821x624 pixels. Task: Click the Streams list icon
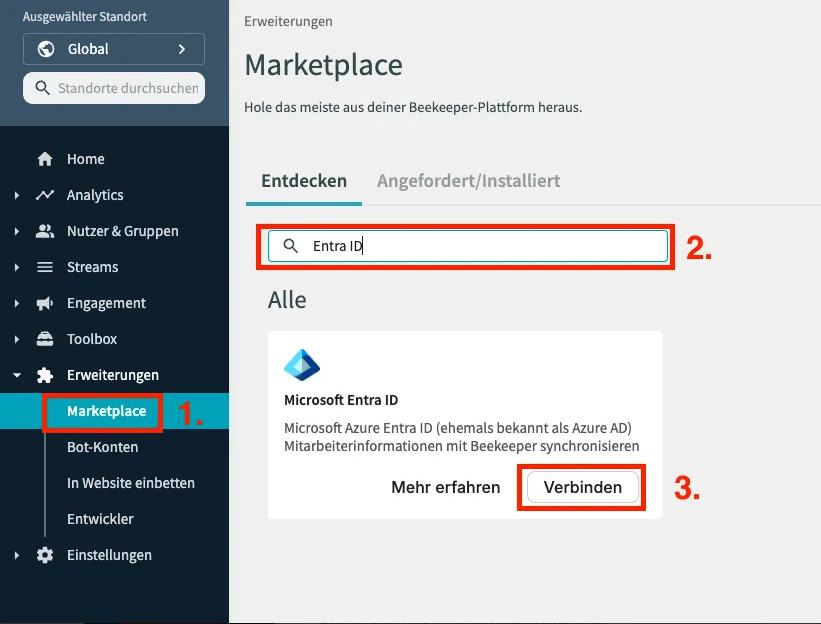(x=45, y=267)
